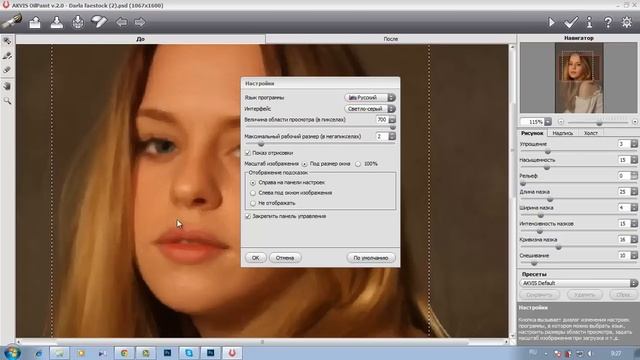Open Skype from the taskbar
This screenshot has height=360, width=640.
(x=189, y=353)
